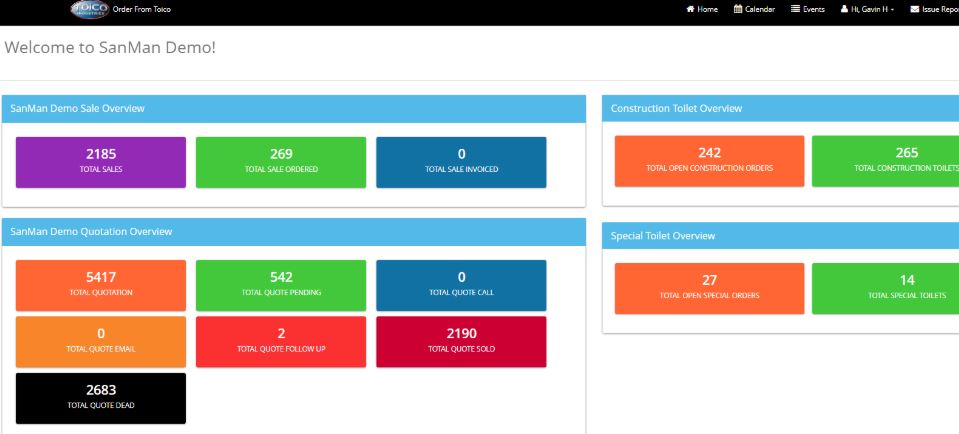This screenshot has width=959, height=434.
Task: Click the Home house icon
Action: click(690, 9)
